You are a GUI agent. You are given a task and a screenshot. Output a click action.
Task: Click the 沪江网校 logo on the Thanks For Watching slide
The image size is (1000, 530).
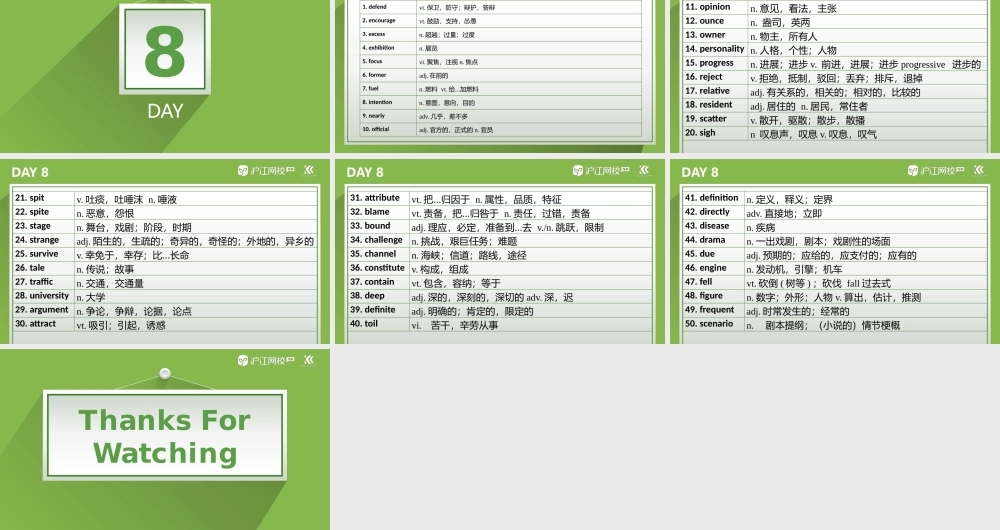[x=266, y=360]
